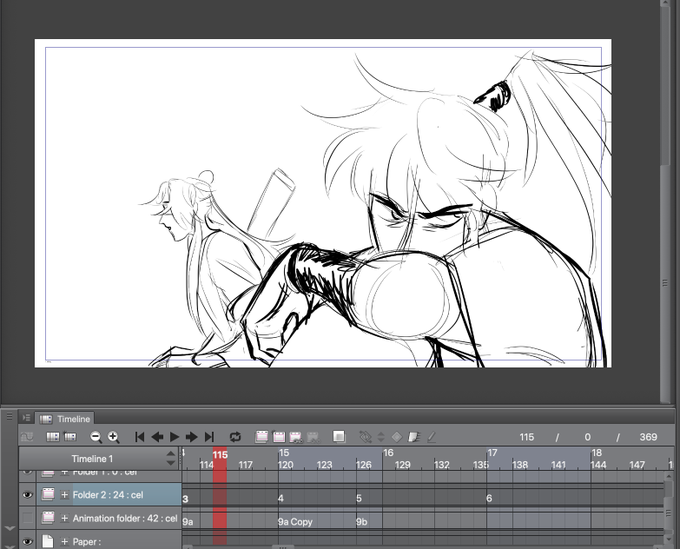Click the collapse chevron left of Animation folder

(x=10, y=529)
